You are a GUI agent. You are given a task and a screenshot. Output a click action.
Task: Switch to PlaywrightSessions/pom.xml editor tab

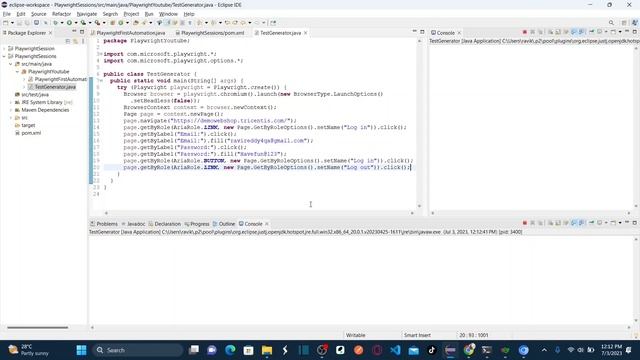coord(210,33)
